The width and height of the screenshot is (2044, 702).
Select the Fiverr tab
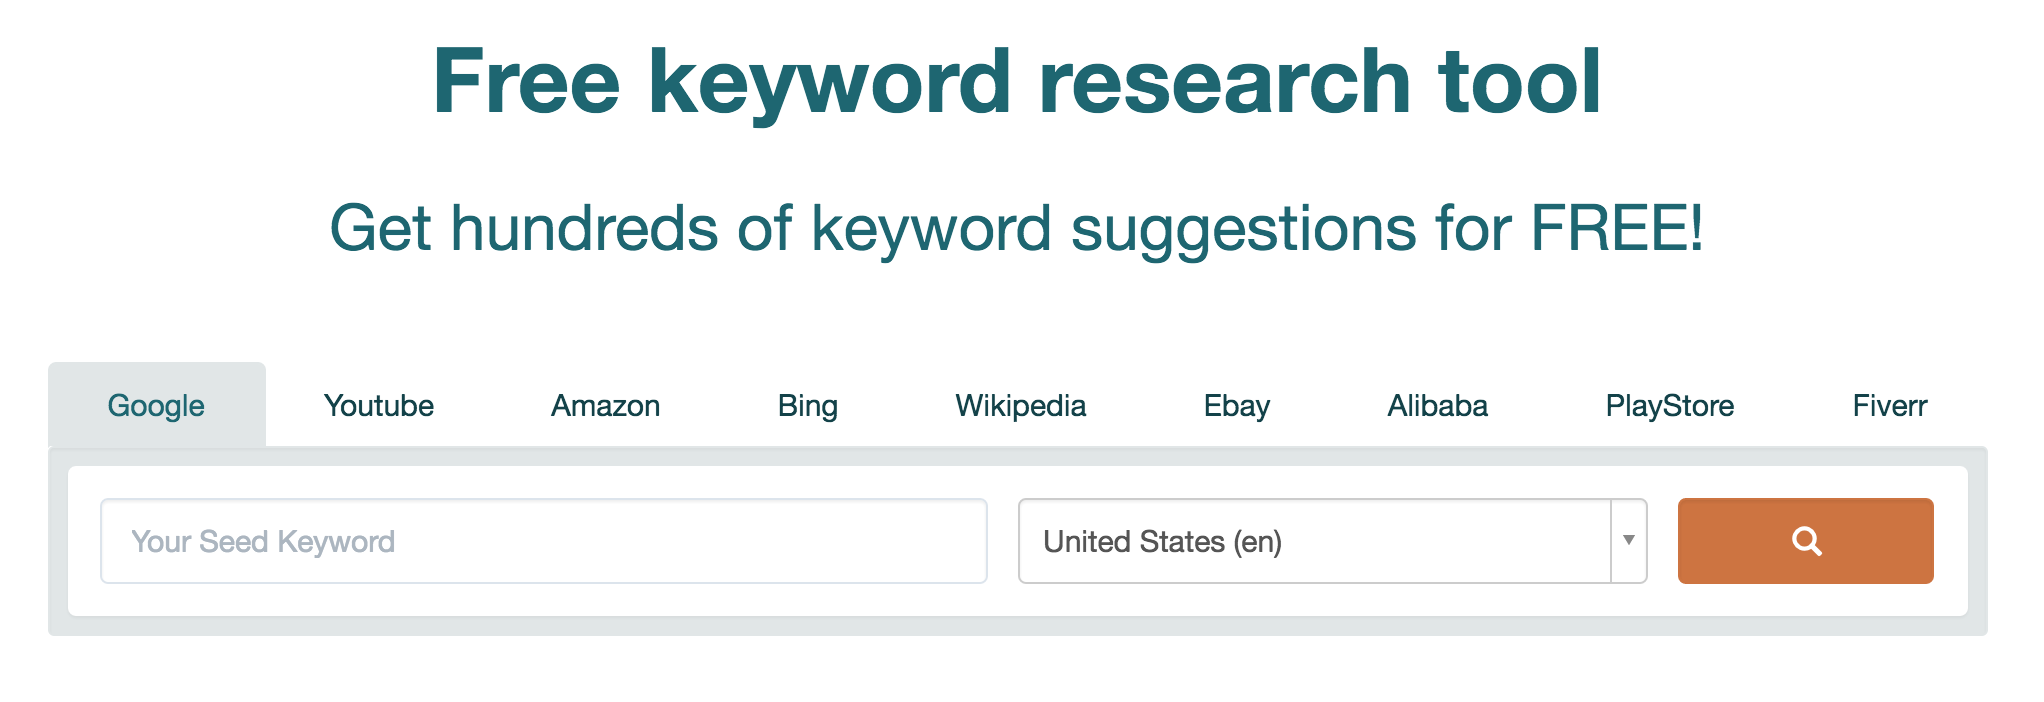pyautogui.click(x=1890, y=406)
